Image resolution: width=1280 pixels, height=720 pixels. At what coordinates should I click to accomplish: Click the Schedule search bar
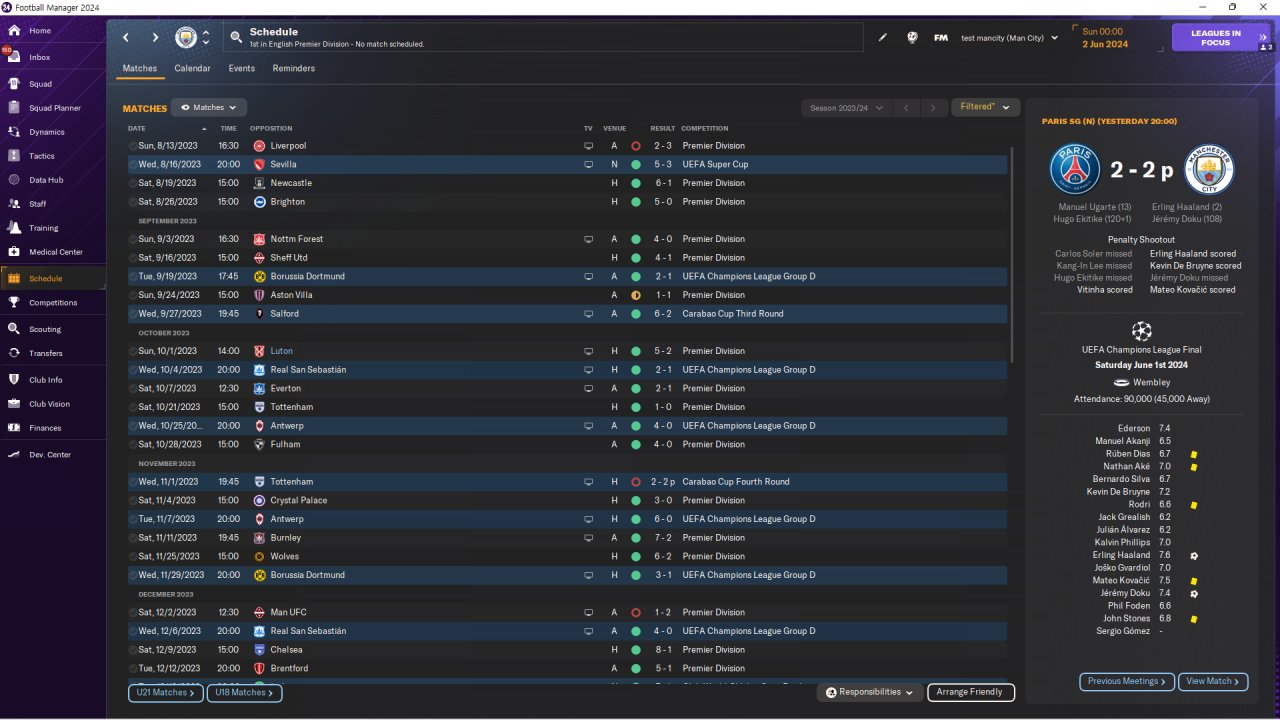pyautogui.click(x=543, y=38)
